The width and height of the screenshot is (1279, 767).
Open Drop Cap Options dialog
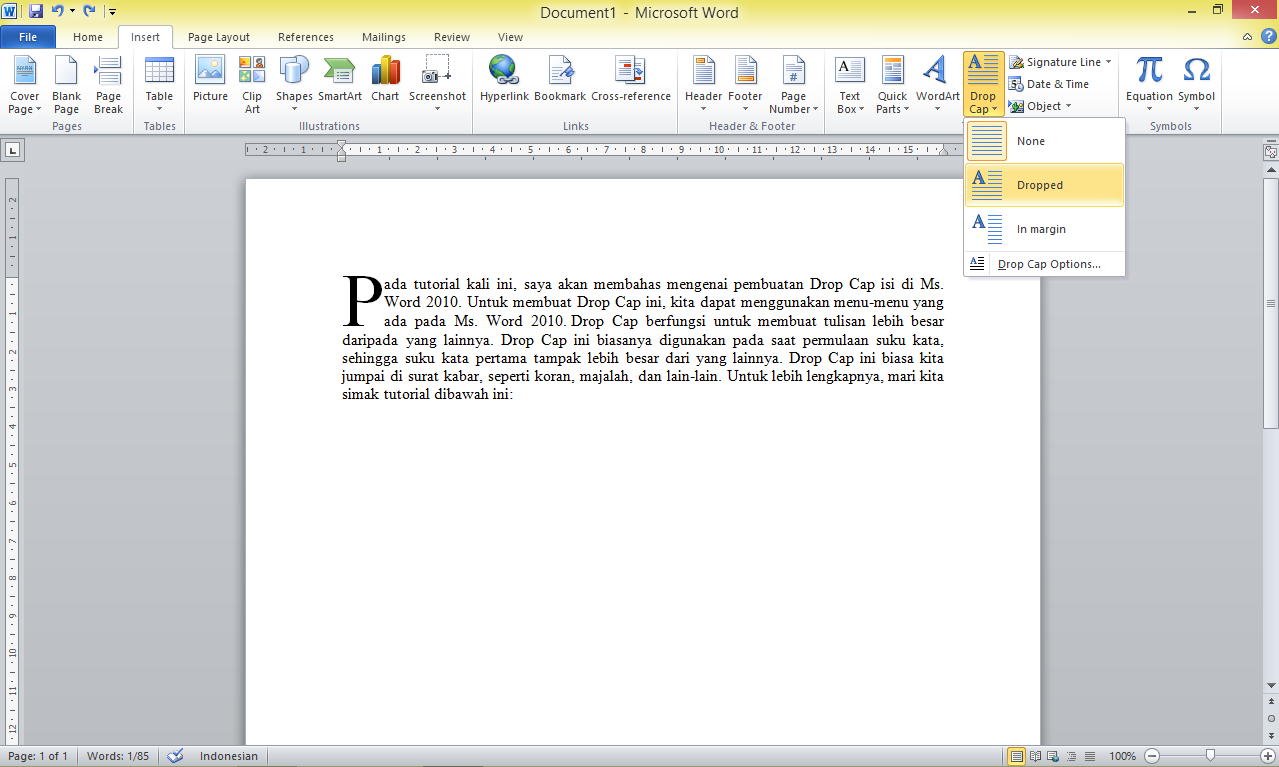tap(1045, 264)
